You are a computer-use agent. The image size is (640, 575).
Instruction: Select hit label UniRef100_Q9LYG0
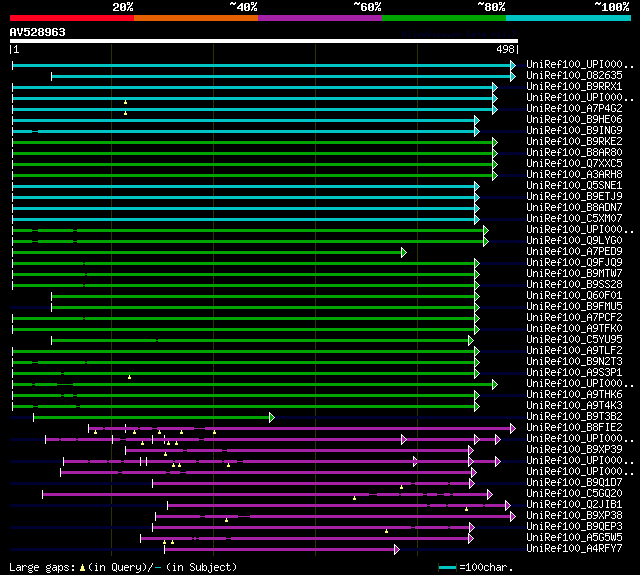(x=574, y=241)
